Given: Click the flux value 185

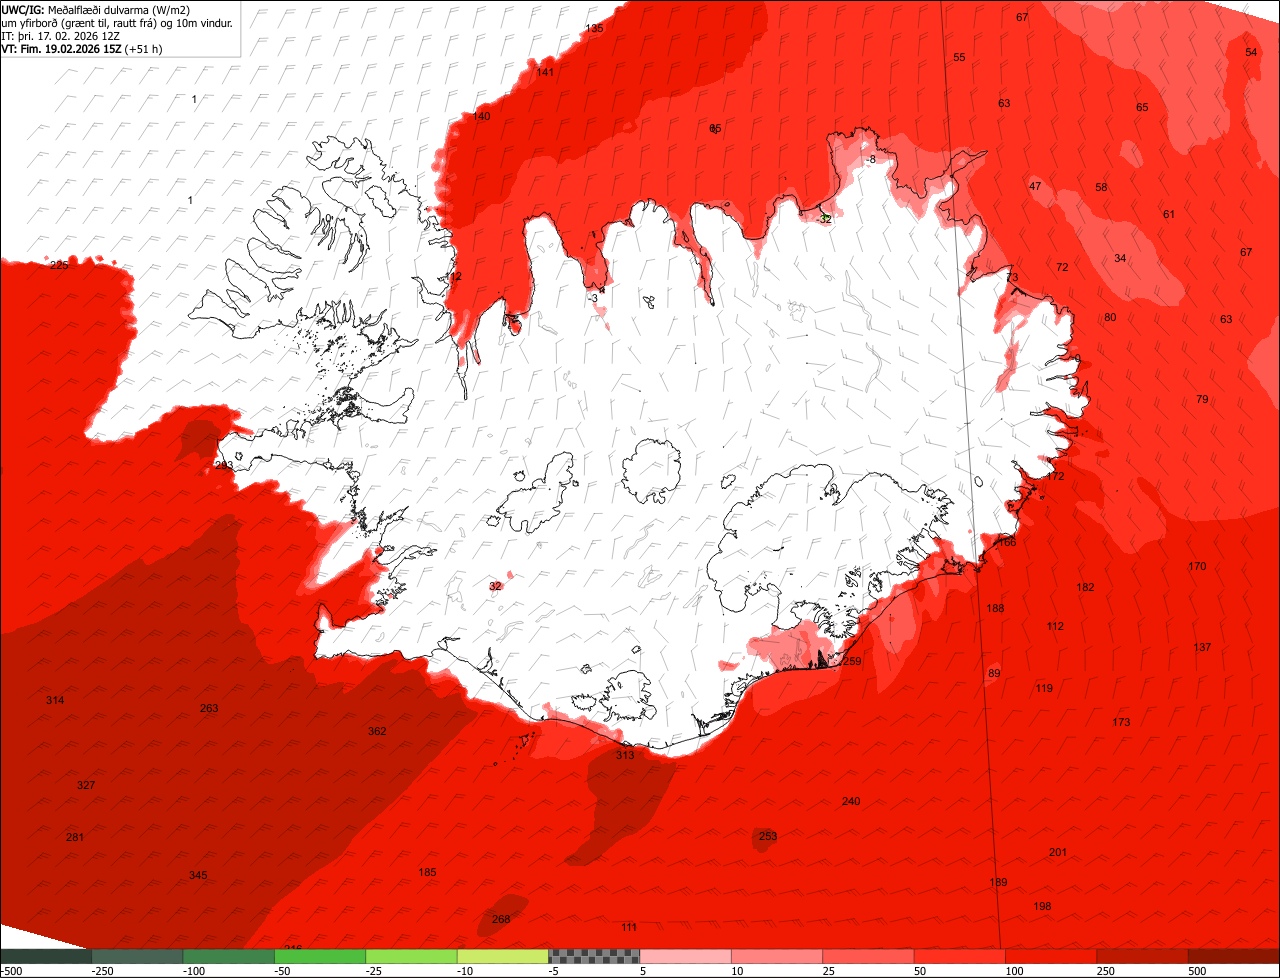Looking at the screenshot, I should [x=427, y=872].
